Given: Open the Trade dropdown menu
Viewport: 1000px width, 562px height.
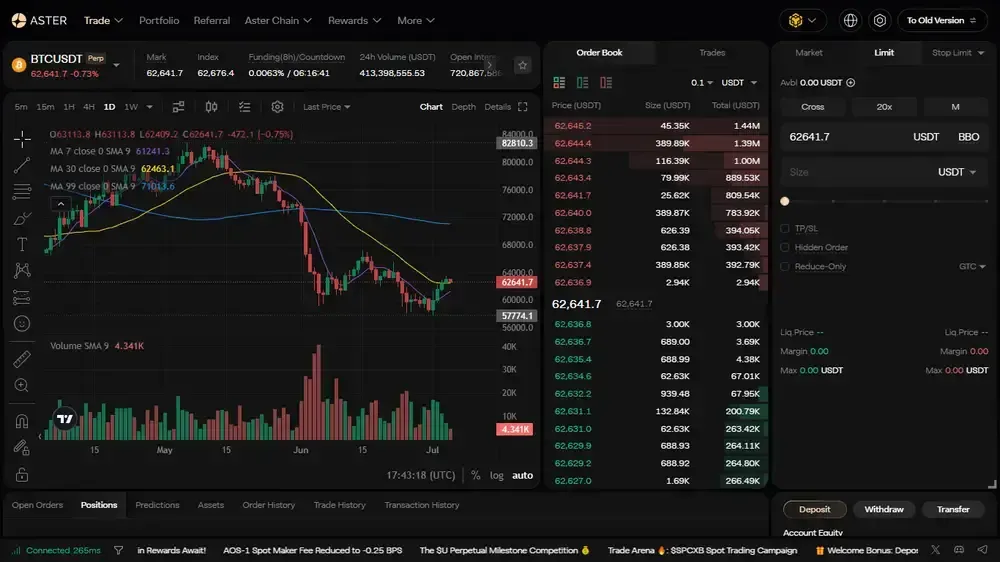Looking at the screenshot, I should coord(103,20).
